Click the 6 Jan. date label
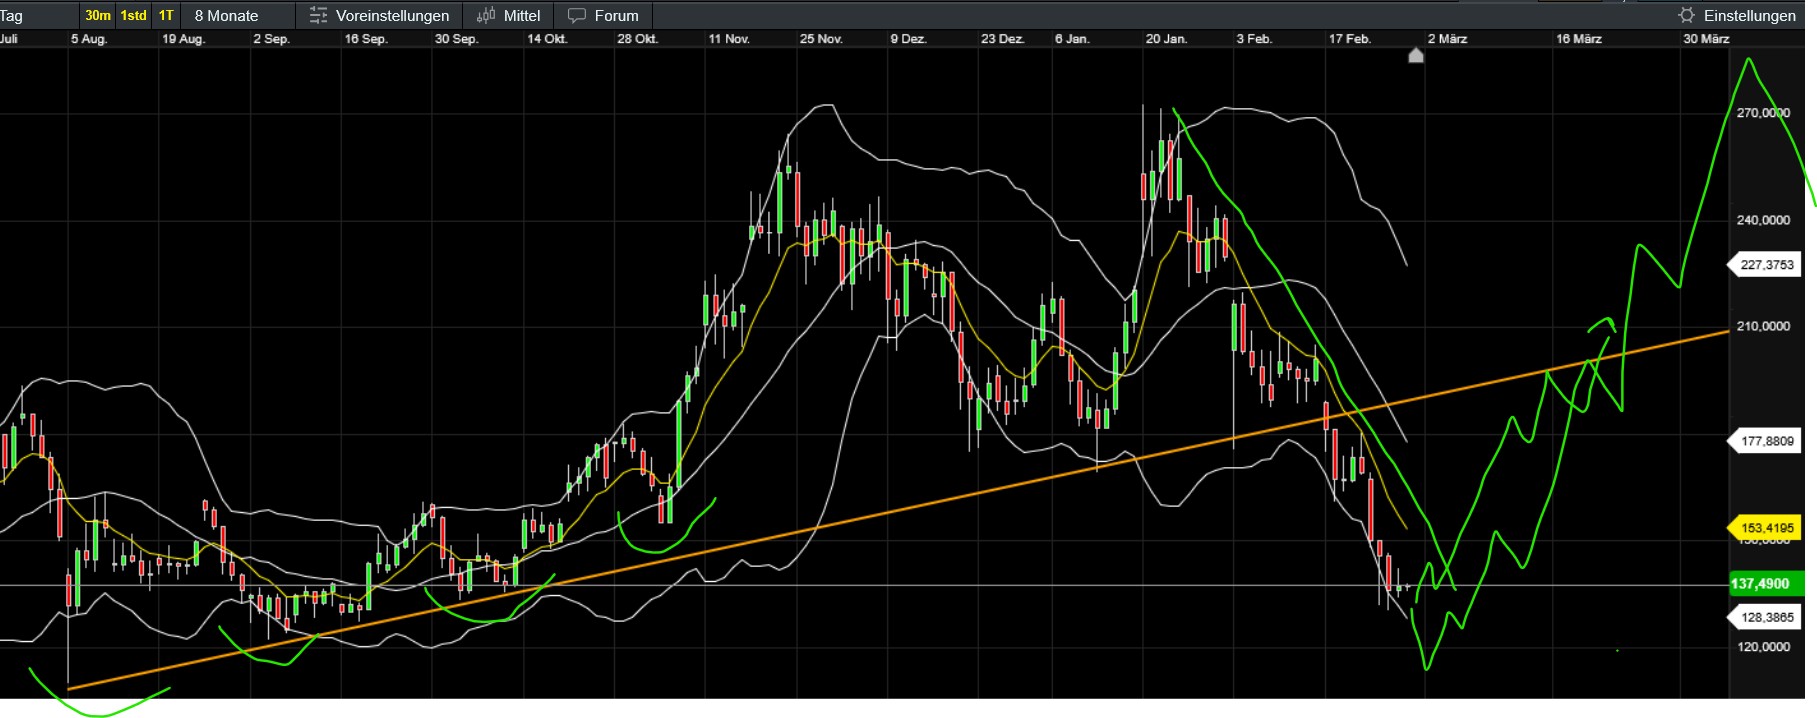The width and height of the screenshot is (1817, 718). 1072,39
